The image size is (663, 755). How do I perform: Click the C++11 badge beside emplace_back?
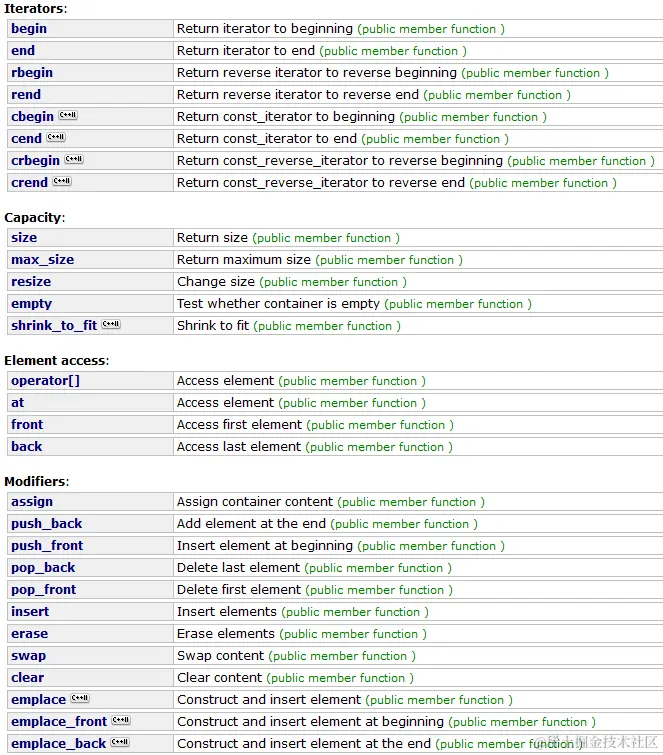click(120, 742)
